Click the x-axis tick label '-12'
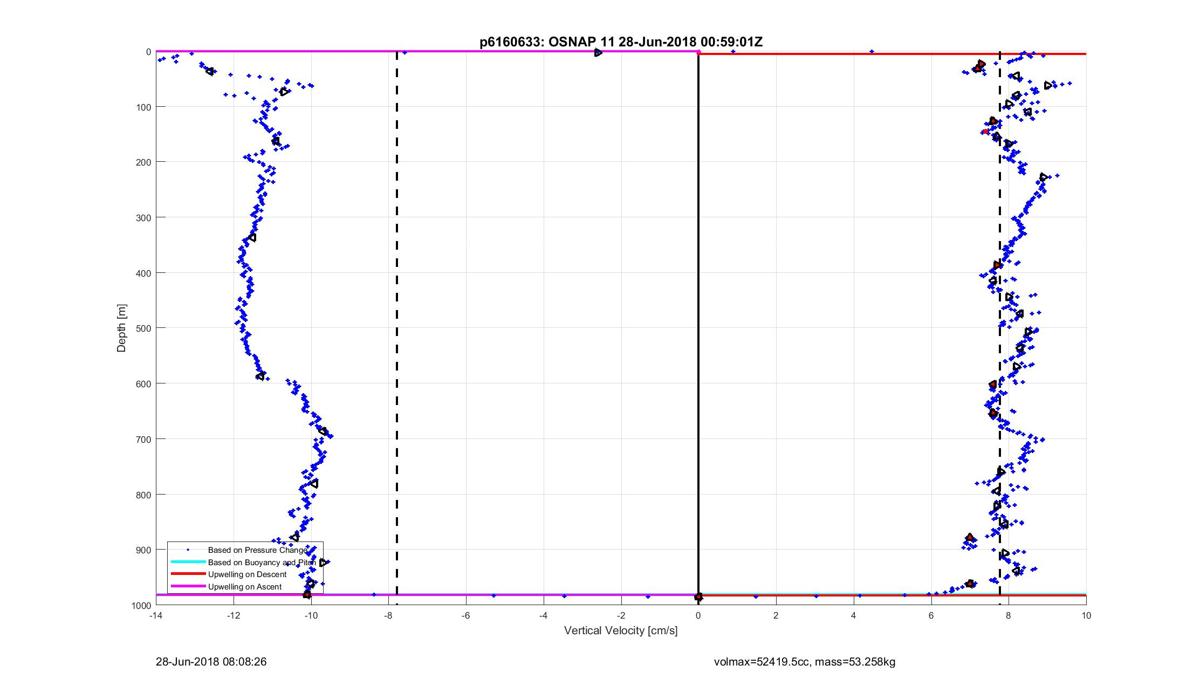Image resolution: width=1200 pixels, height=681 pixels. tap(233, 615)
